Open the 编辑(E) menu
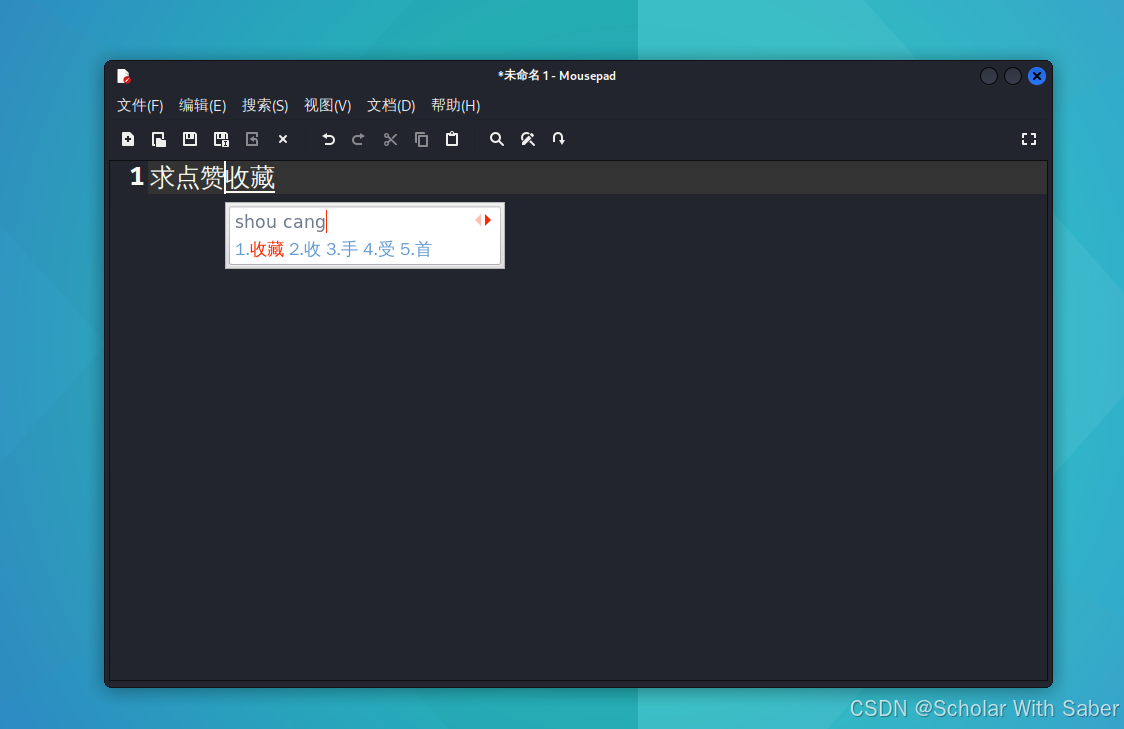The height and width of the screenshot is (729, 1124). pyautogui.click(x=203, y=105)
